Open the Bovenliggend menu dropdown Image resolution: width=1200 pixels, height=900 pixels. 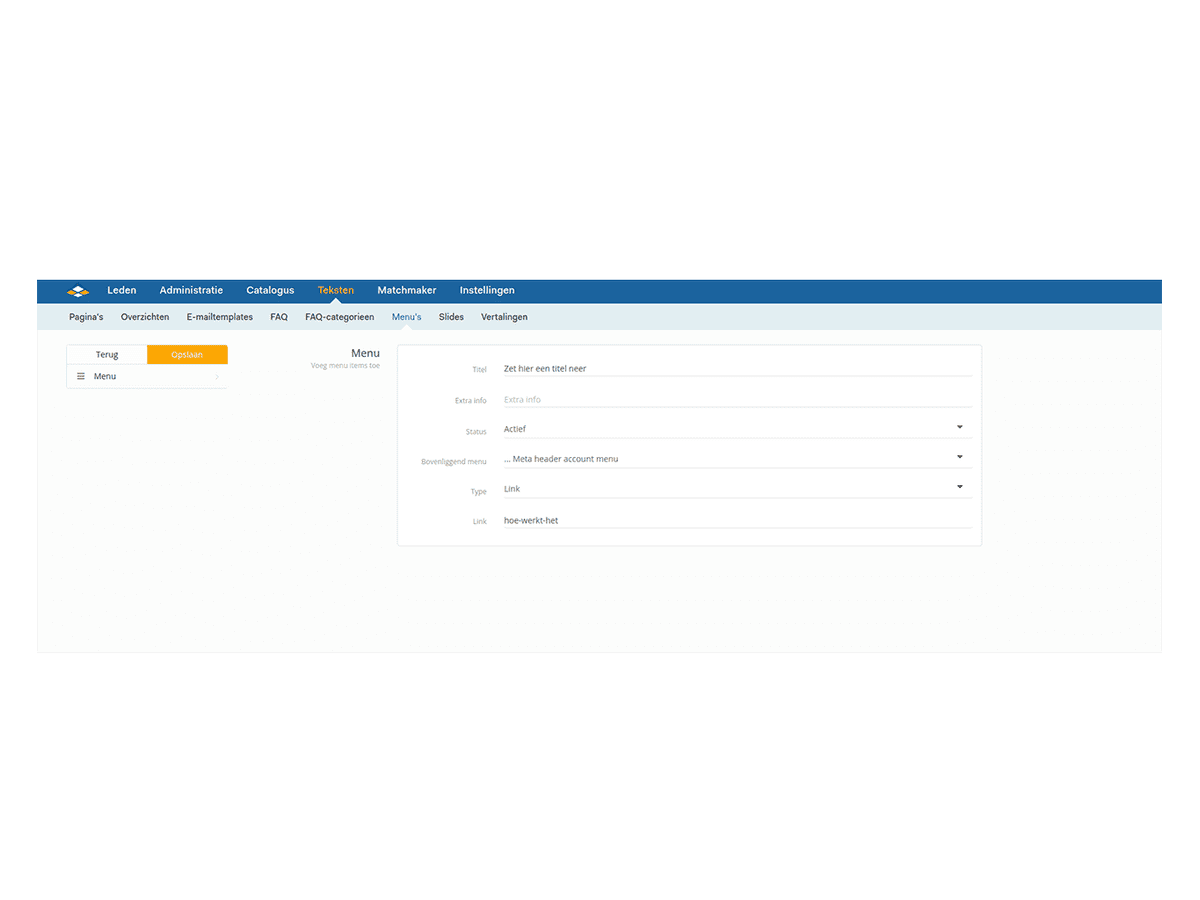click(736, 459)
